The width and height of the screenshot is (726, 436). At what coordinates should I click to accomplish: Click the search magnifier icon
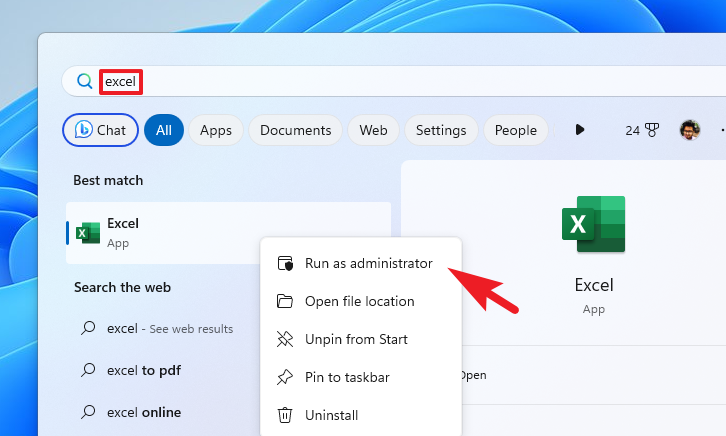(x=84, y=81)
